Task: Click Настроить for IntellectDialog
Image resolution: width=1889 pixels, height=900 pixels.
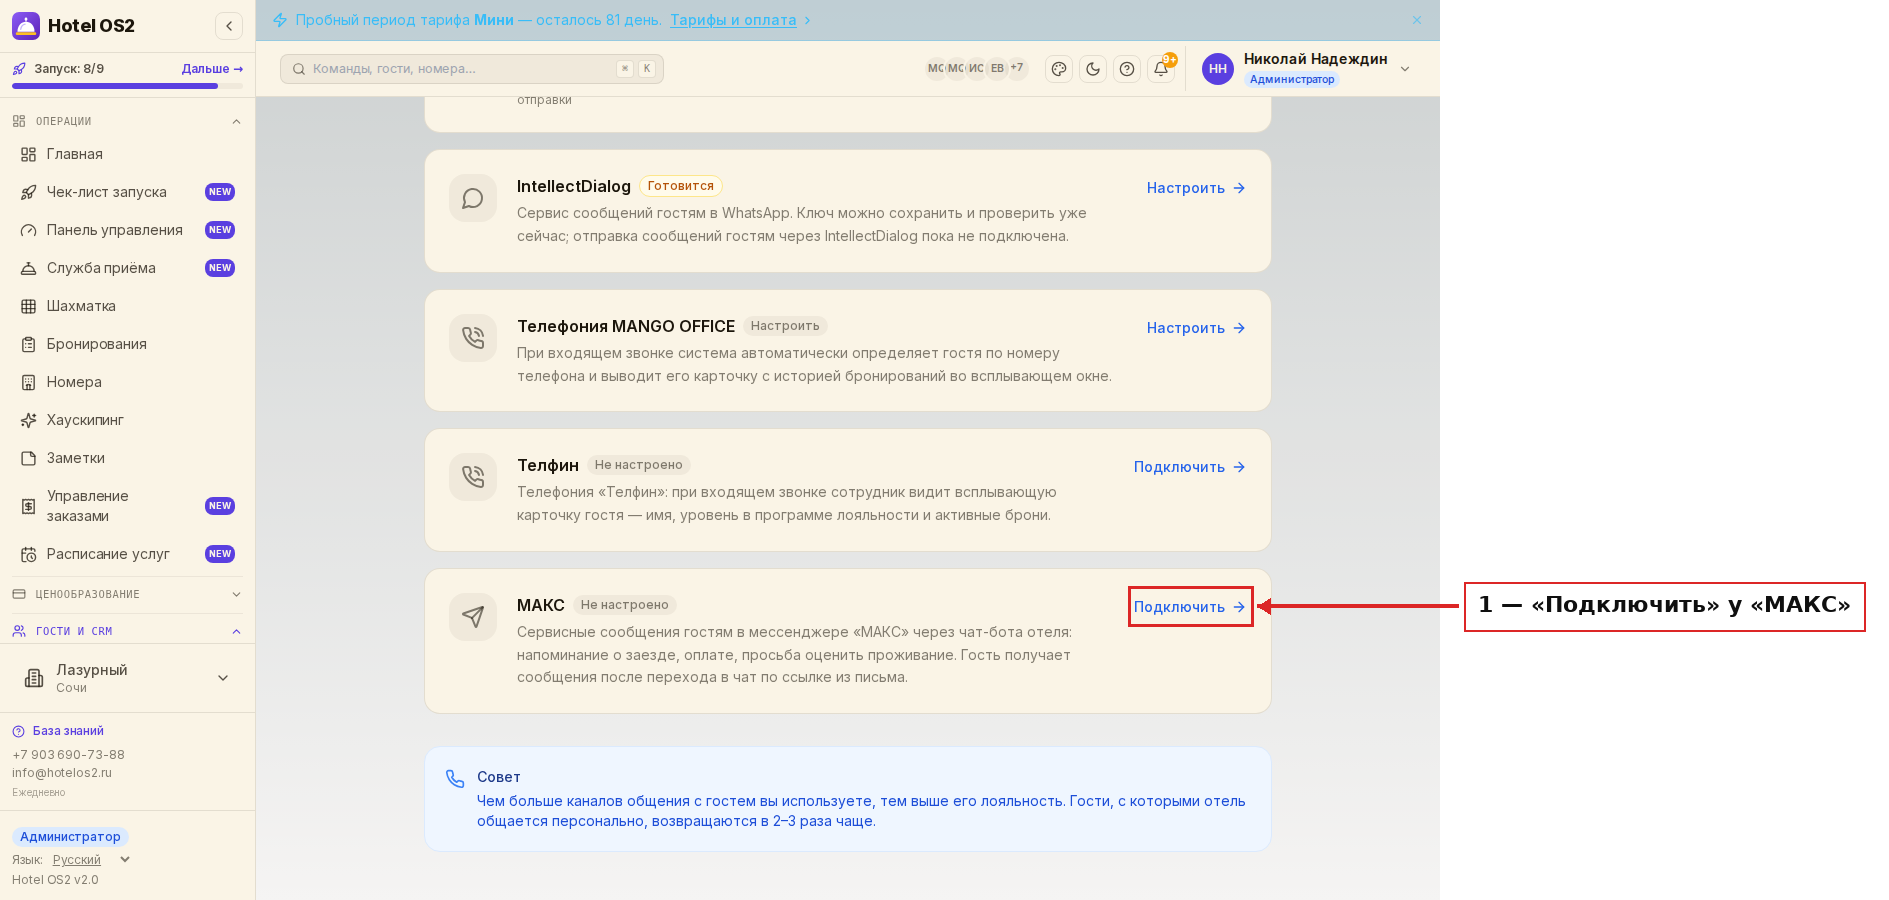Action: [x=1196, y=188]
